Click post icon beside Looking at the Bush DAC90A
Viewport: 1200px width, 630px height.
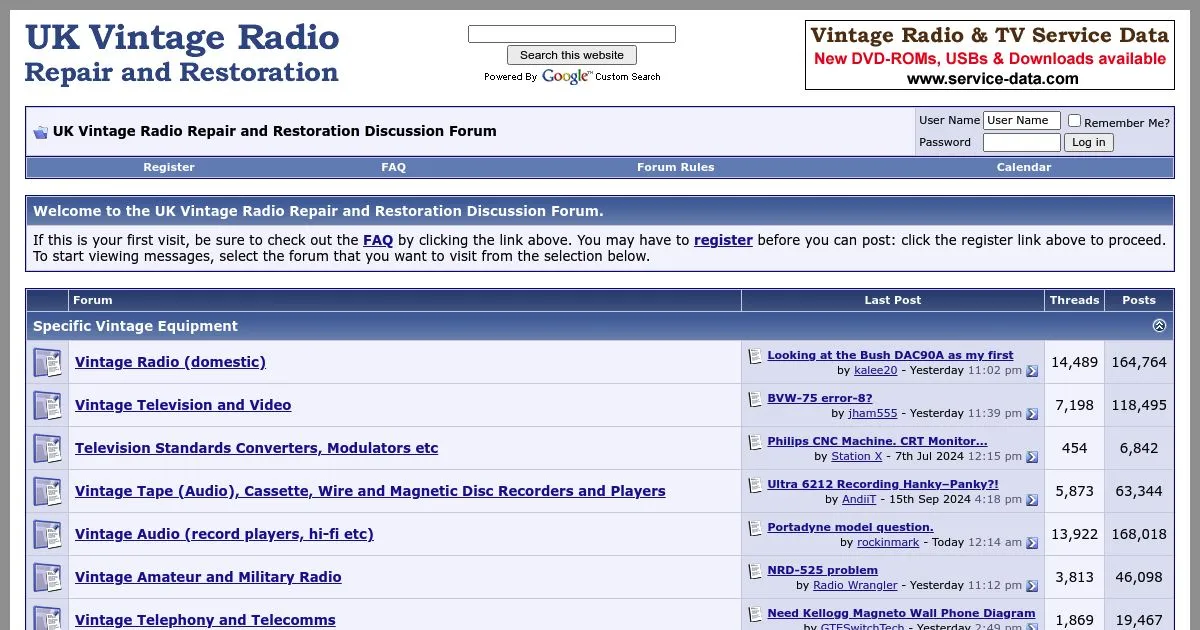pyautogui.click(x=755, y=355)
